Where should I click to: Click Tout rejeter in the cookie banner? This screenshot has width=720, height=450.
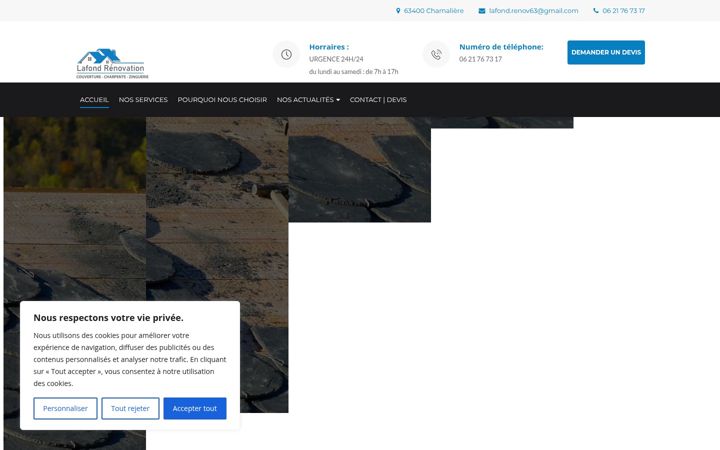pos(130,408)
